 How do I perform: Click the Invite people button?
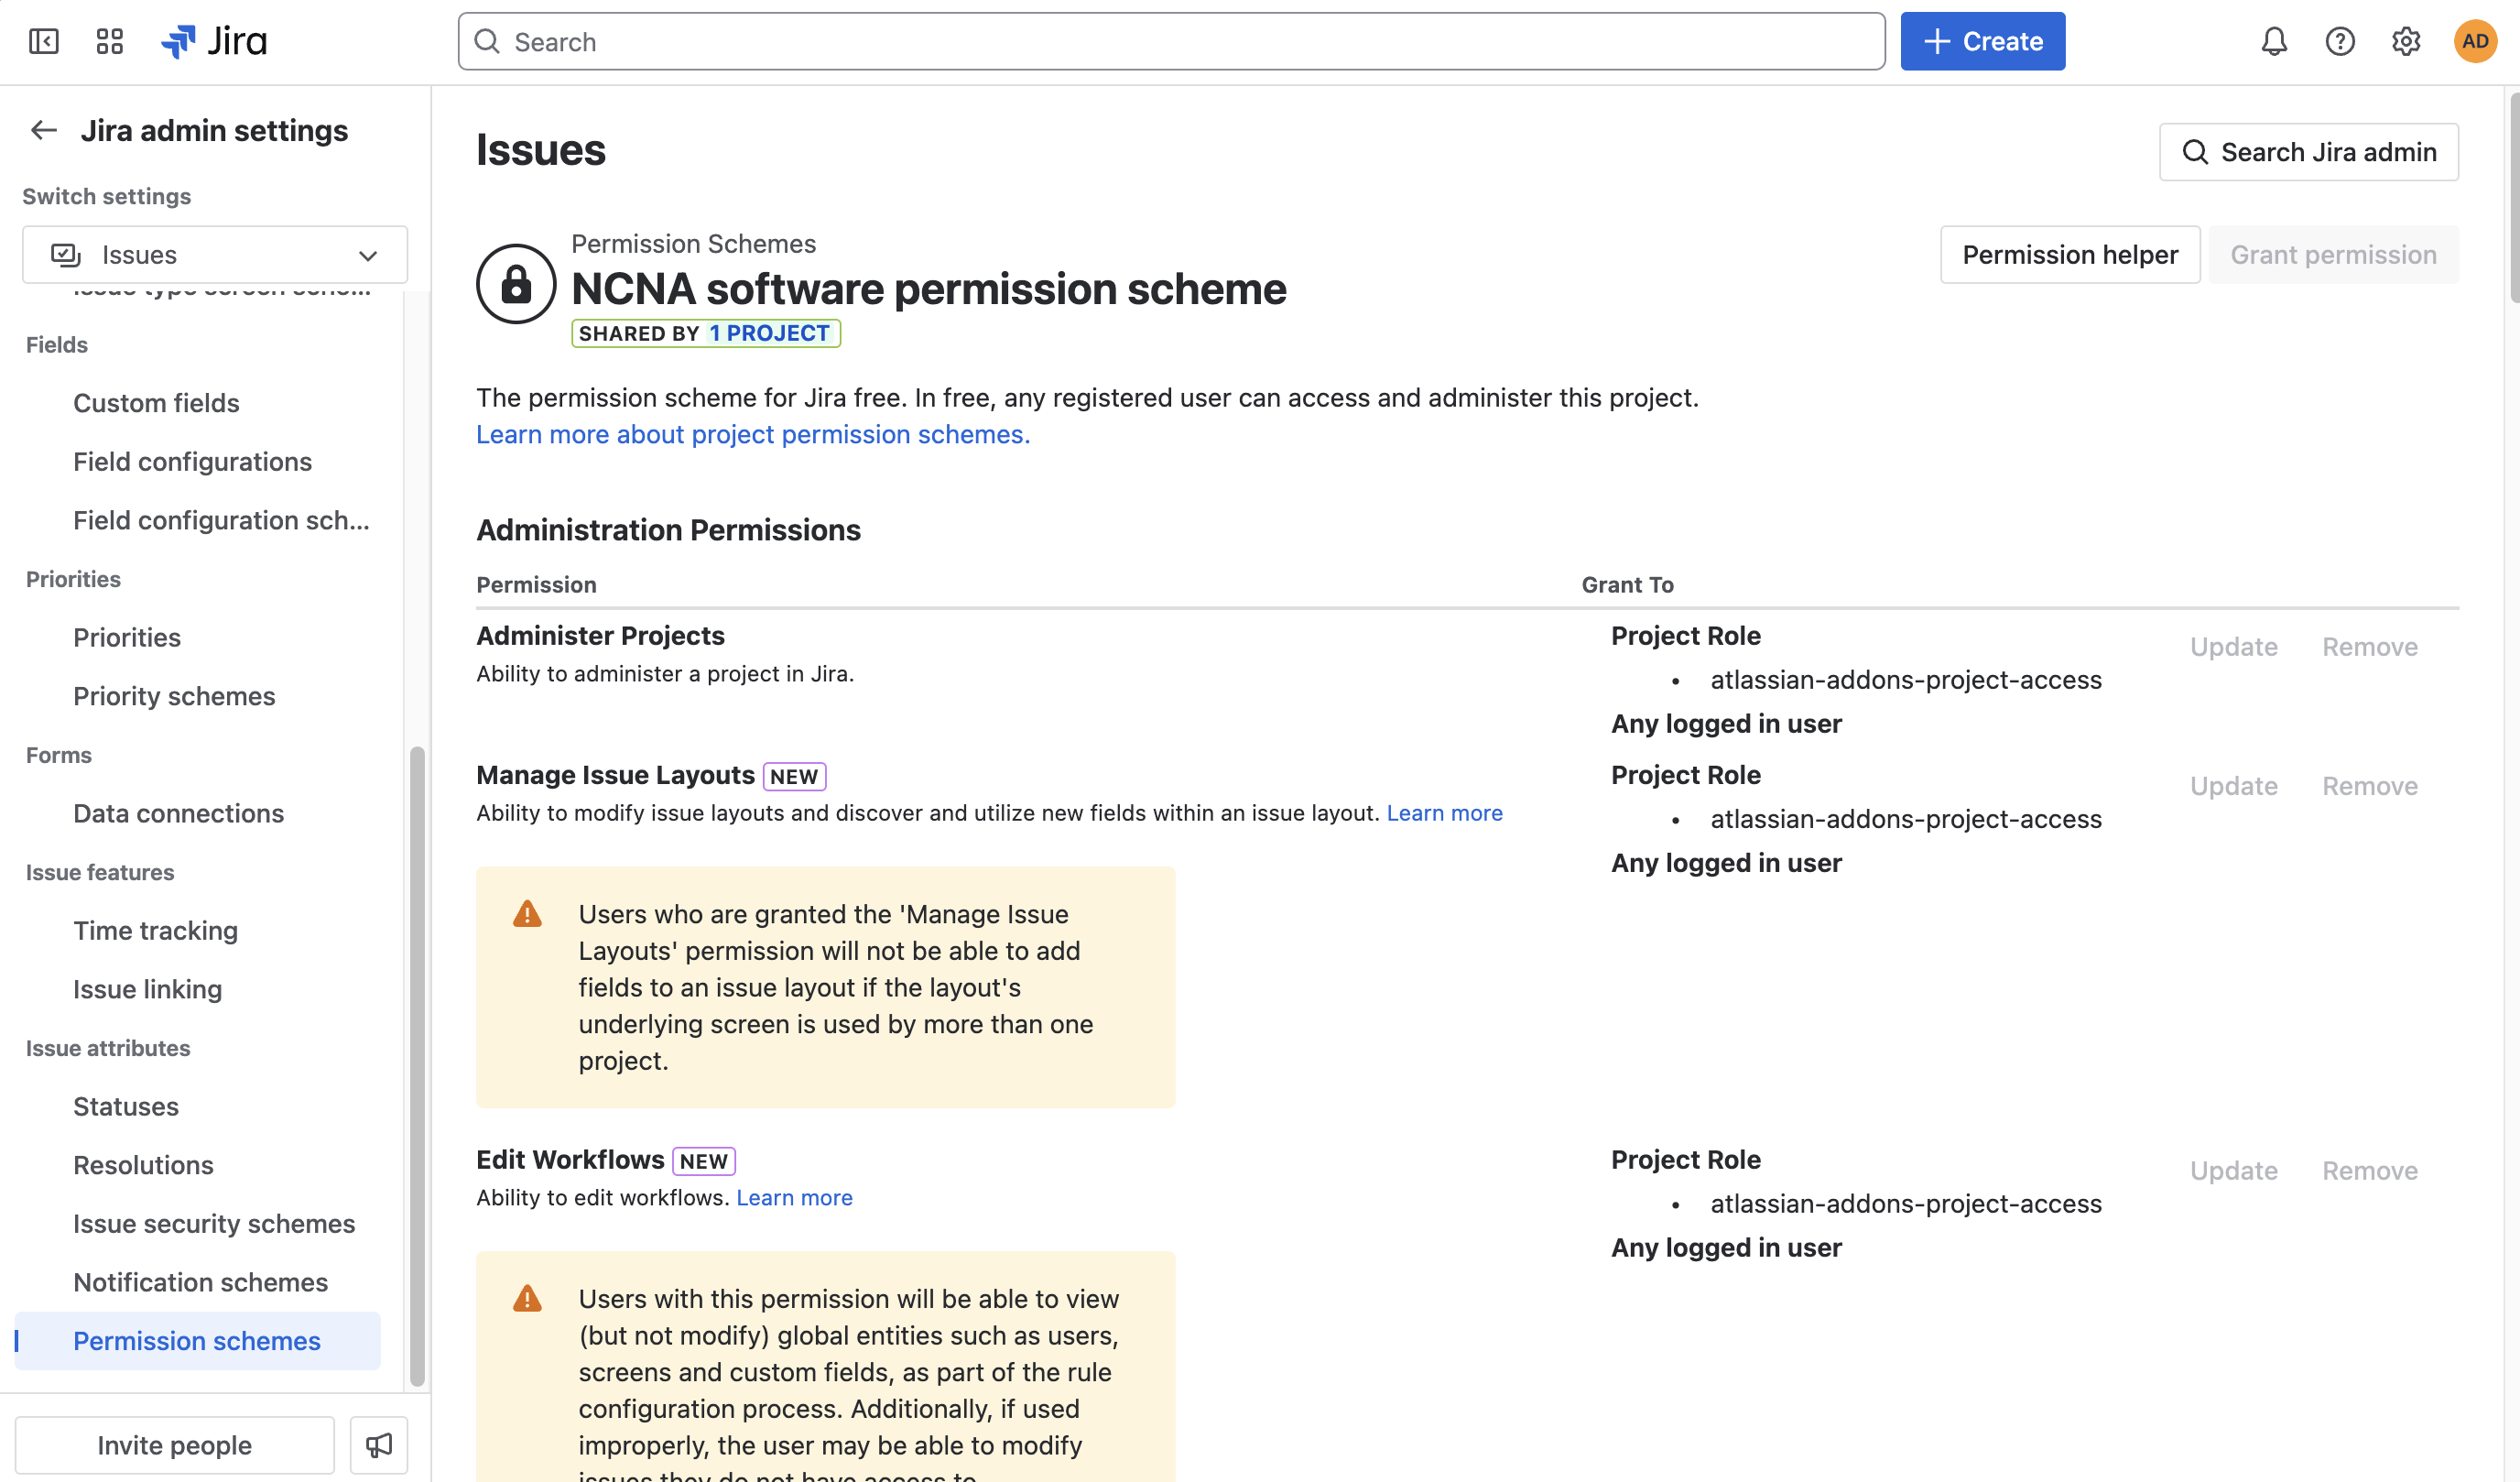(175, 1445)
